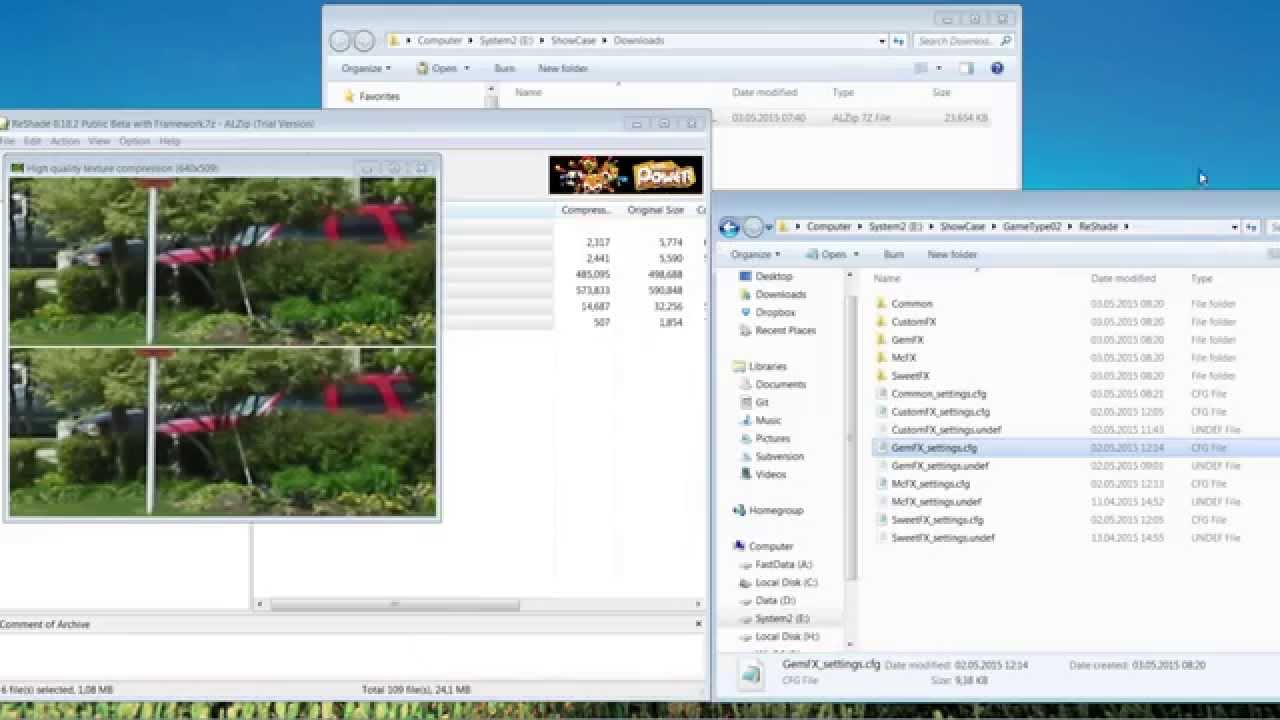Open Option menu in ALZip

coord(135,142)
